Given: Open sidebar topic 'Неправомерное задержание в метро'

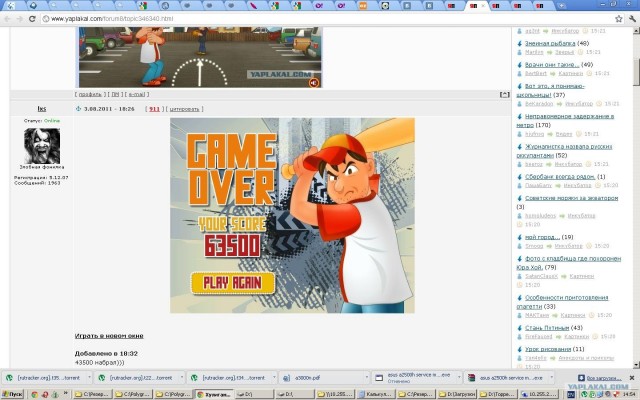Looking at the screenshot, I should pyautogui.click(x=565, y=120).
